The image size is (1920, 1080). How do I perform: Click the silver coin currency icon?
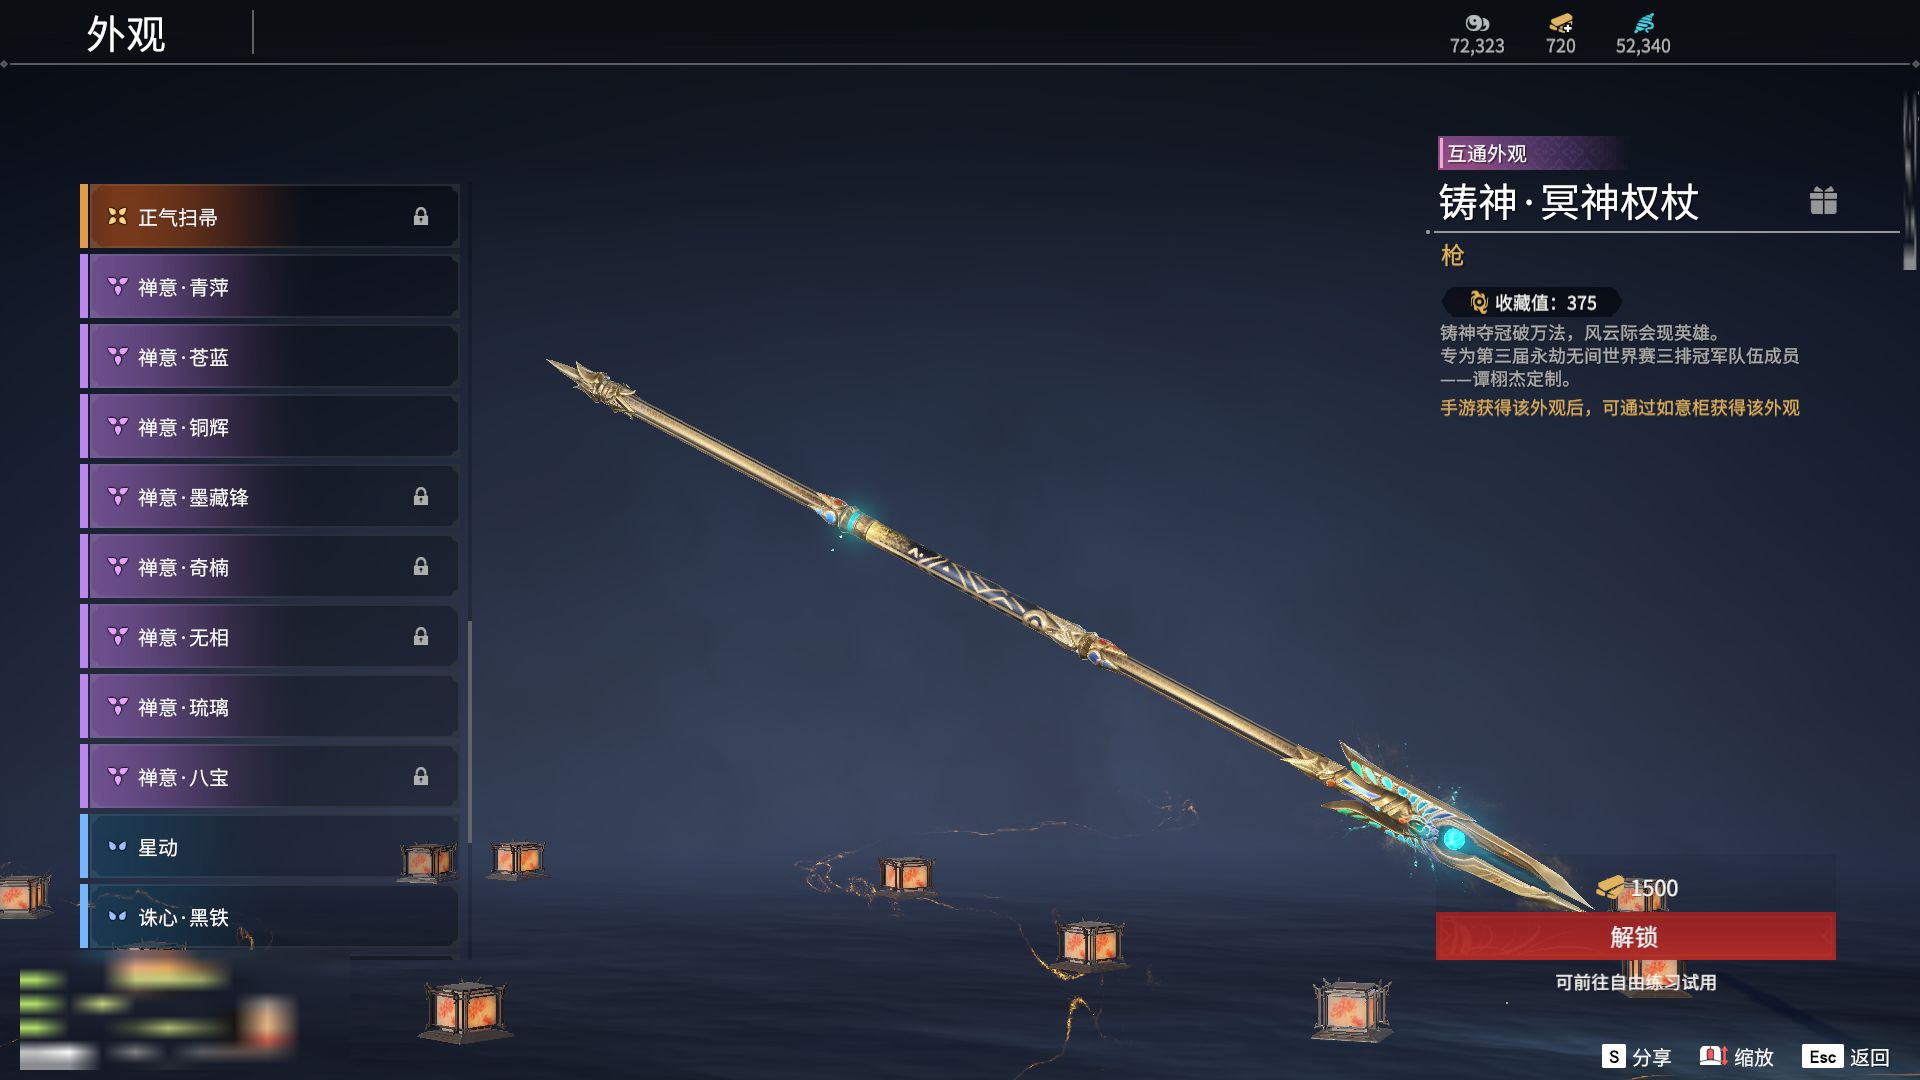[1477, 23]
